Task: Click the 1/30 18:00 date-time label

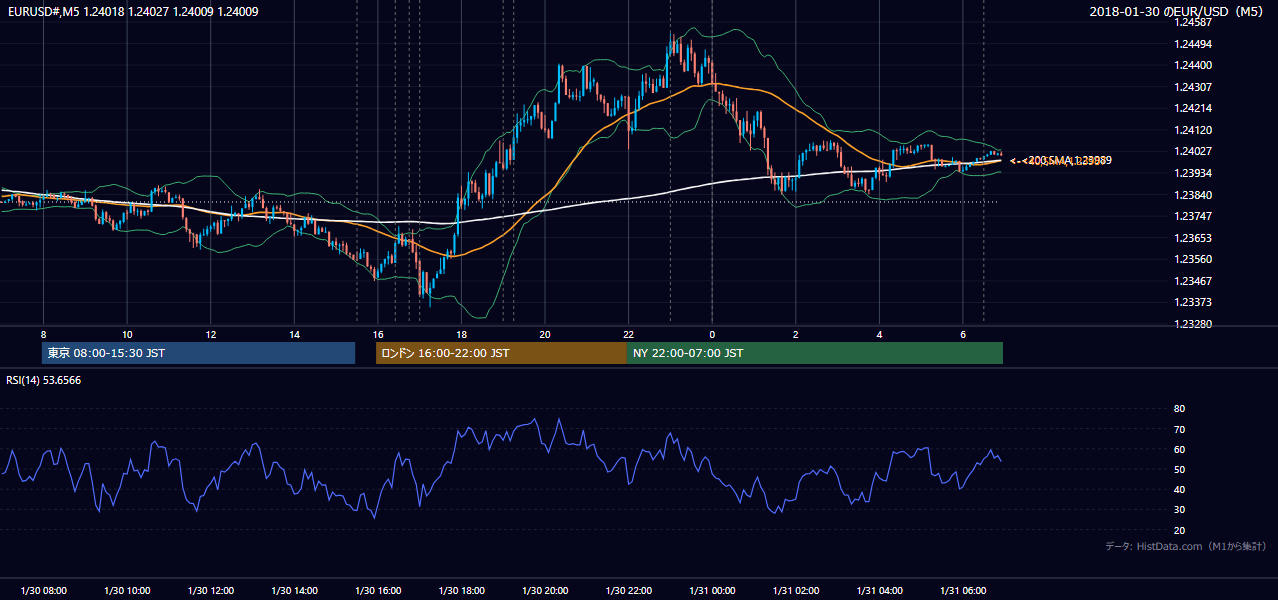Action: click(x=461, y=591)
